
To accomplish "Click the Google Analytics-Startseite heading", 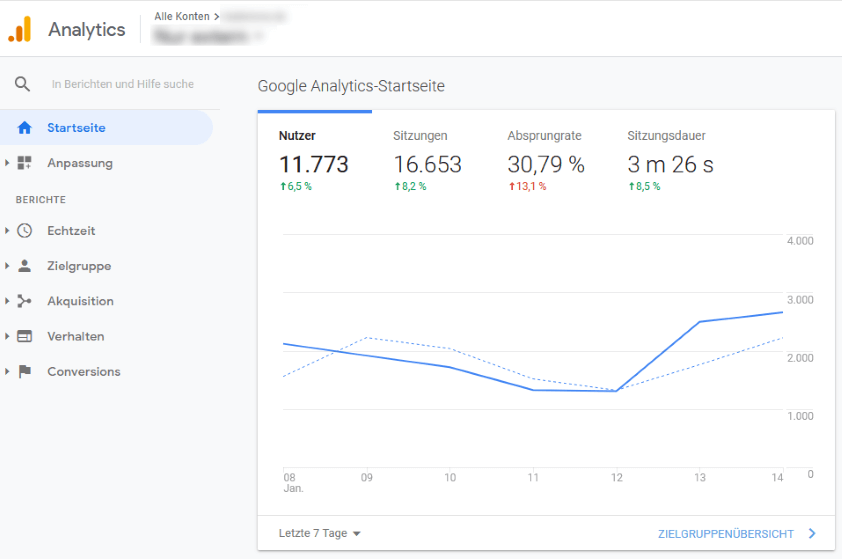I will click(351, 86).
